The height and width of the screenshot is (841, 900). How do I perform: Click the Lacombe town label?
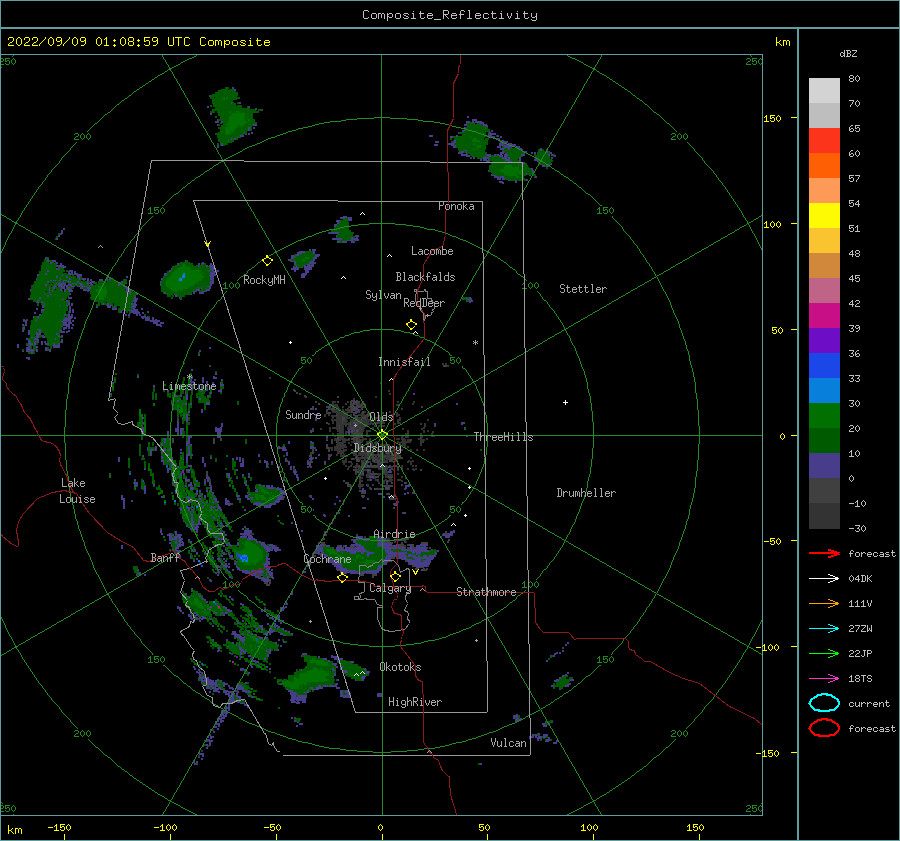tap(432, 251)
